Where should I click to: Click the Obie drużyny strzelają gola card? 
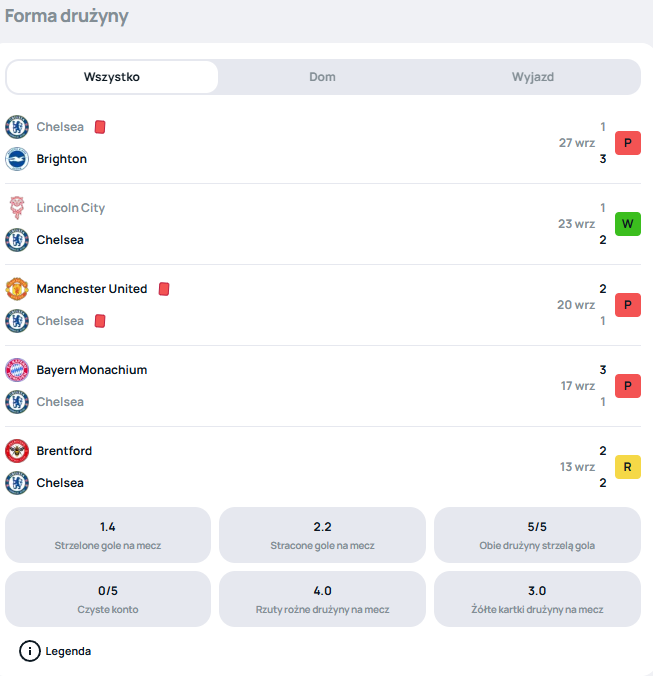(537, 535)
